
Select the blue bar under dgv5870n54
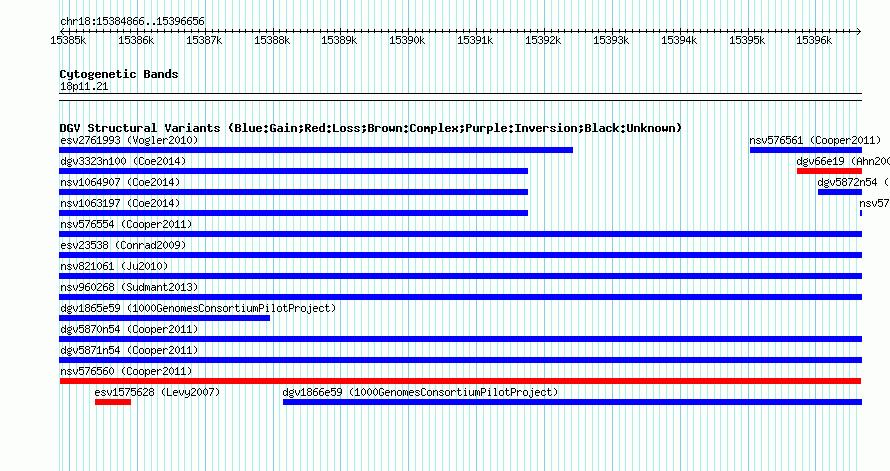(x=460, y=339)
